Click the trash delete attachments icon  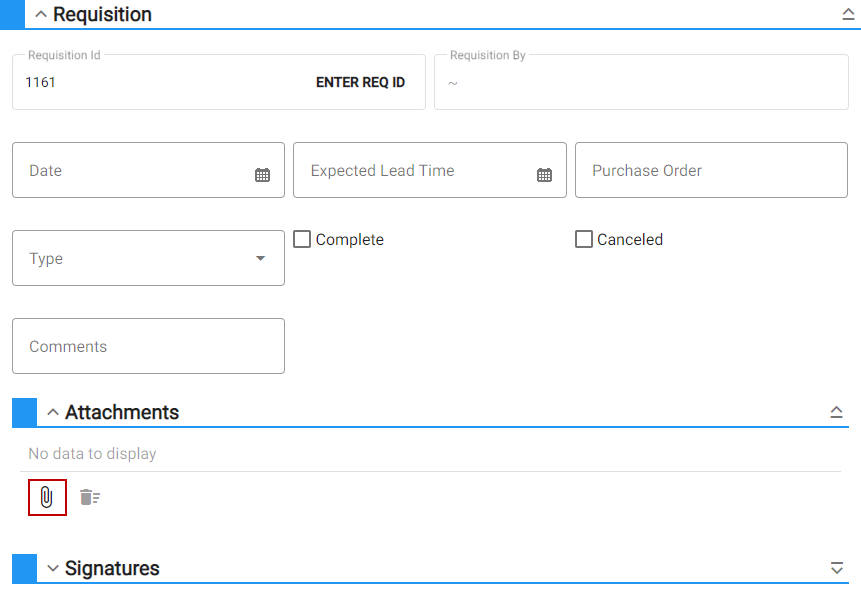coord(90,498)
